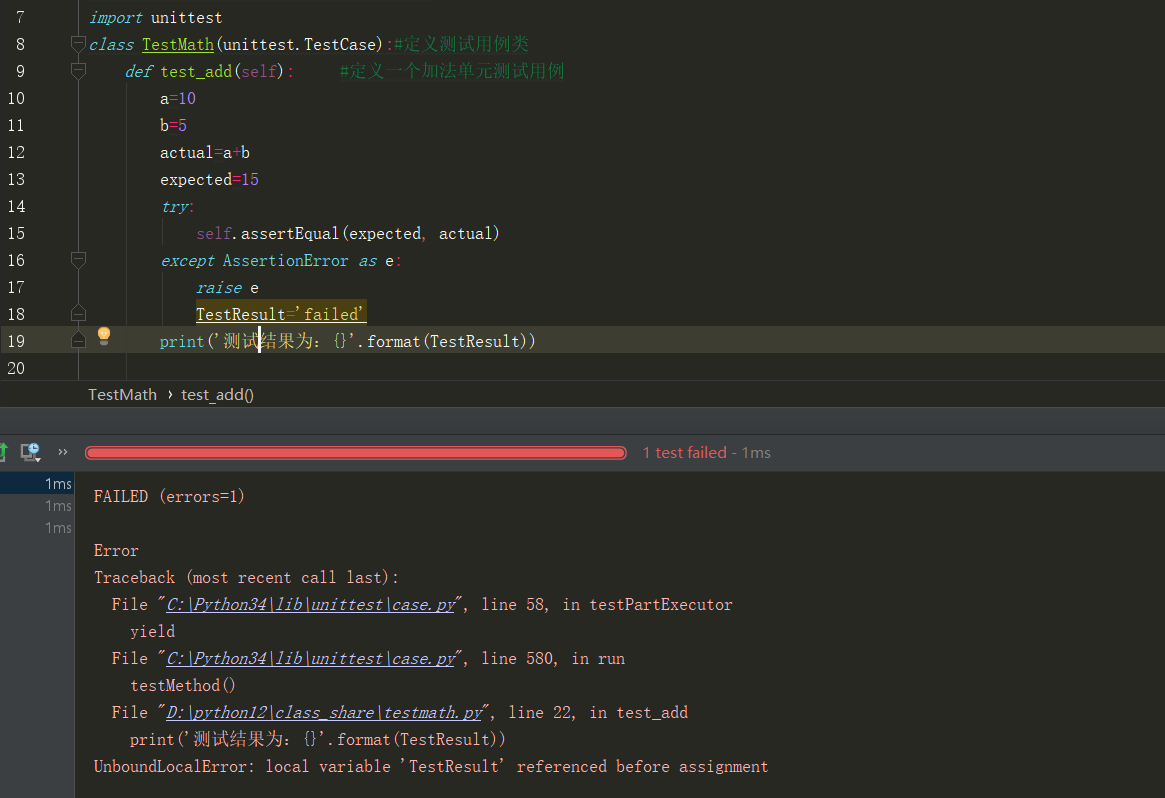Screen dimensions: 1165x798
Task: Select TestMath in the breadcrumb bar
Action: click(x=122, y=394)
